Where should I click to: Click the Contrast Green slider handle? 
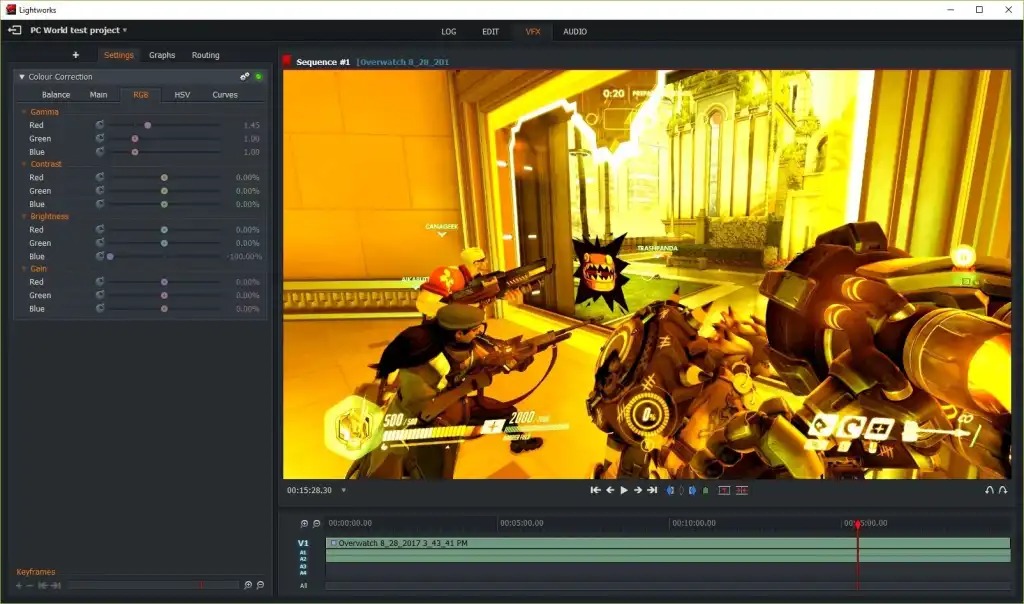164,191
